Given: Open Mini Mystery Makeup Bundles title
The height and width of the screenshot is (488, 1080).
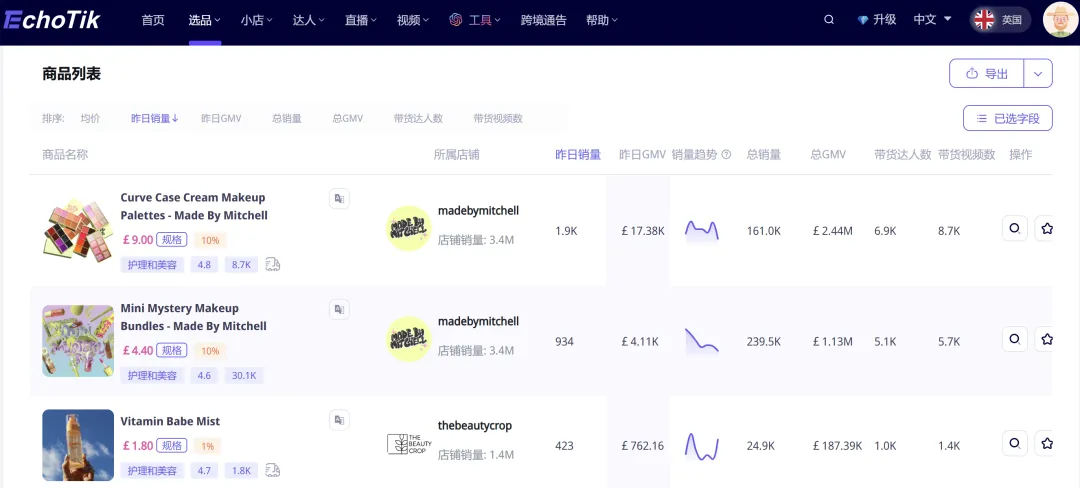Looking at the screenshot, I should pos(194,317).
